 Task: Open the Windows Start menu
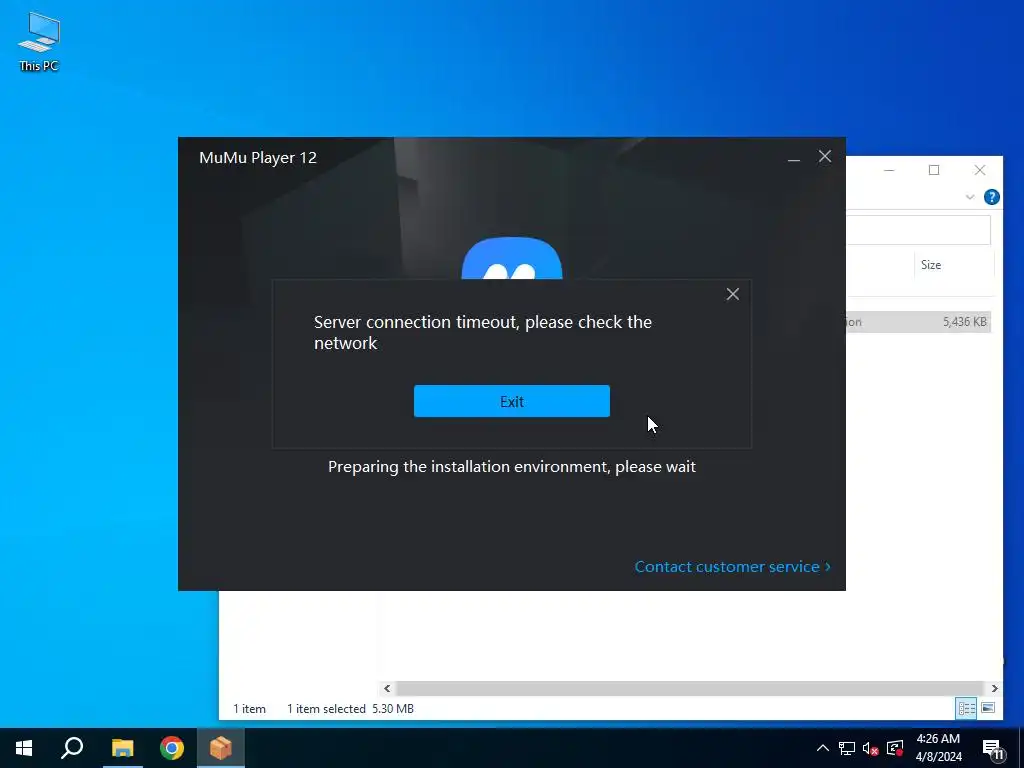tap(24, 748)
